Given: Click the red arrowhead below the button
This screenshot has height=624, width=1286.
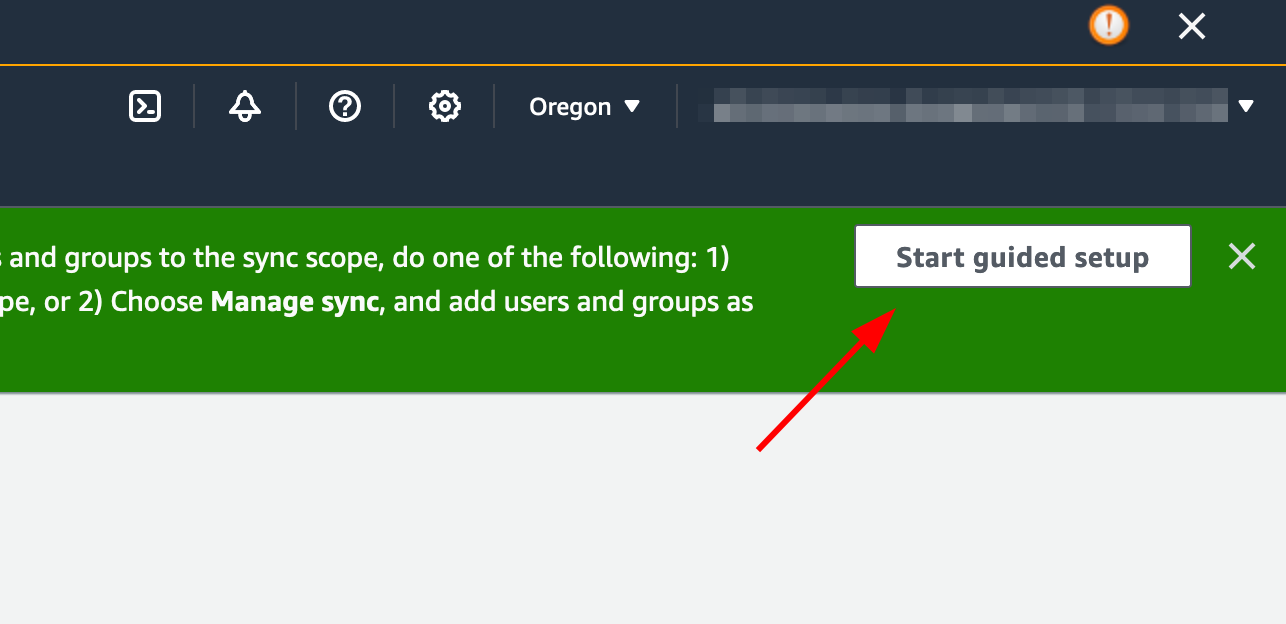Looking at the screenshot, I should [878, 326].
